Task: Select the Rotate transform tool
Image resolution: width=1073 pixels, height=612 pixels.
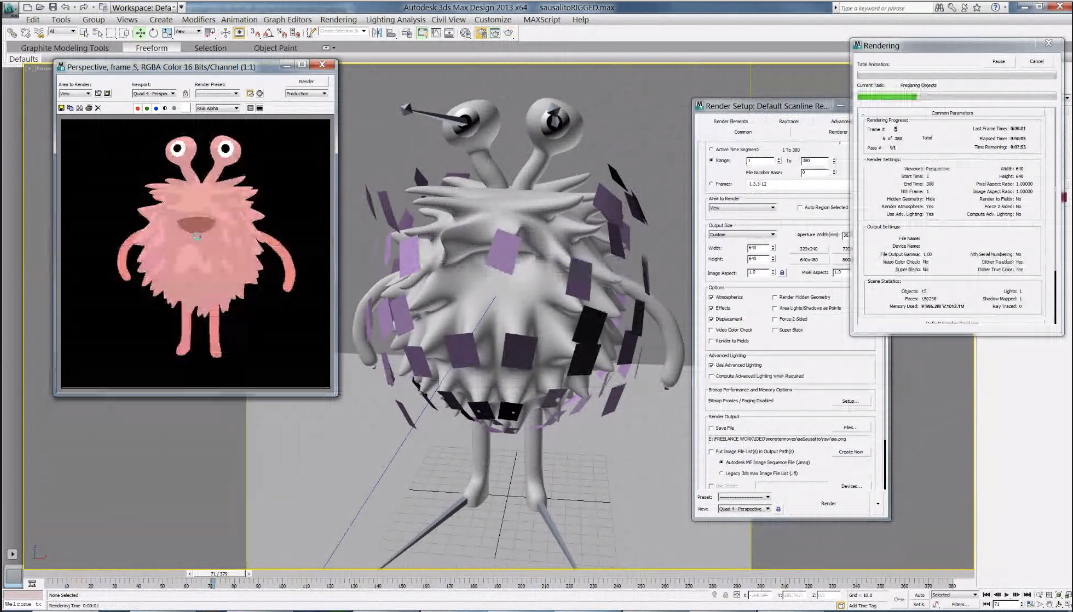Action: [x=153, y=33]
